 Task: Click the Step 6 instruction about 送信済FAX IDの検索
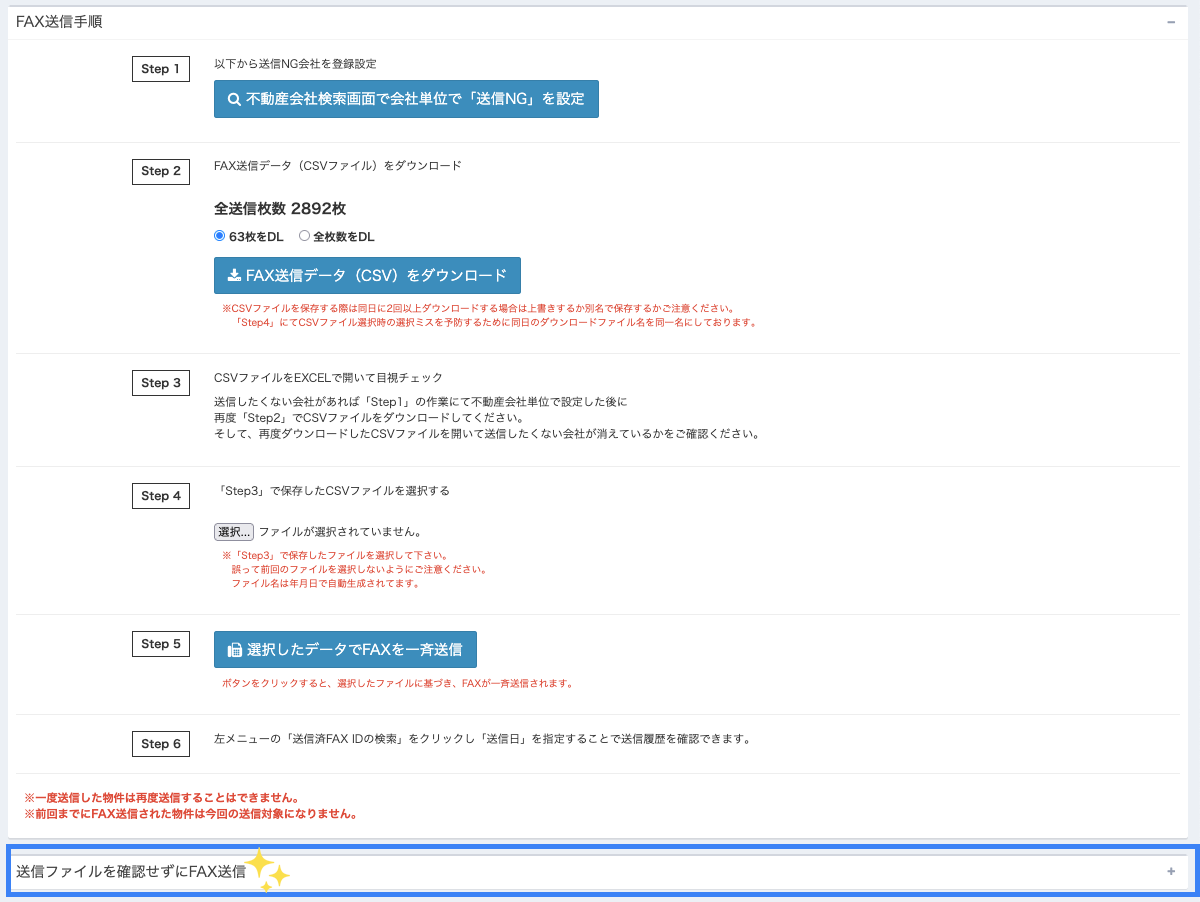pos(482,740)
